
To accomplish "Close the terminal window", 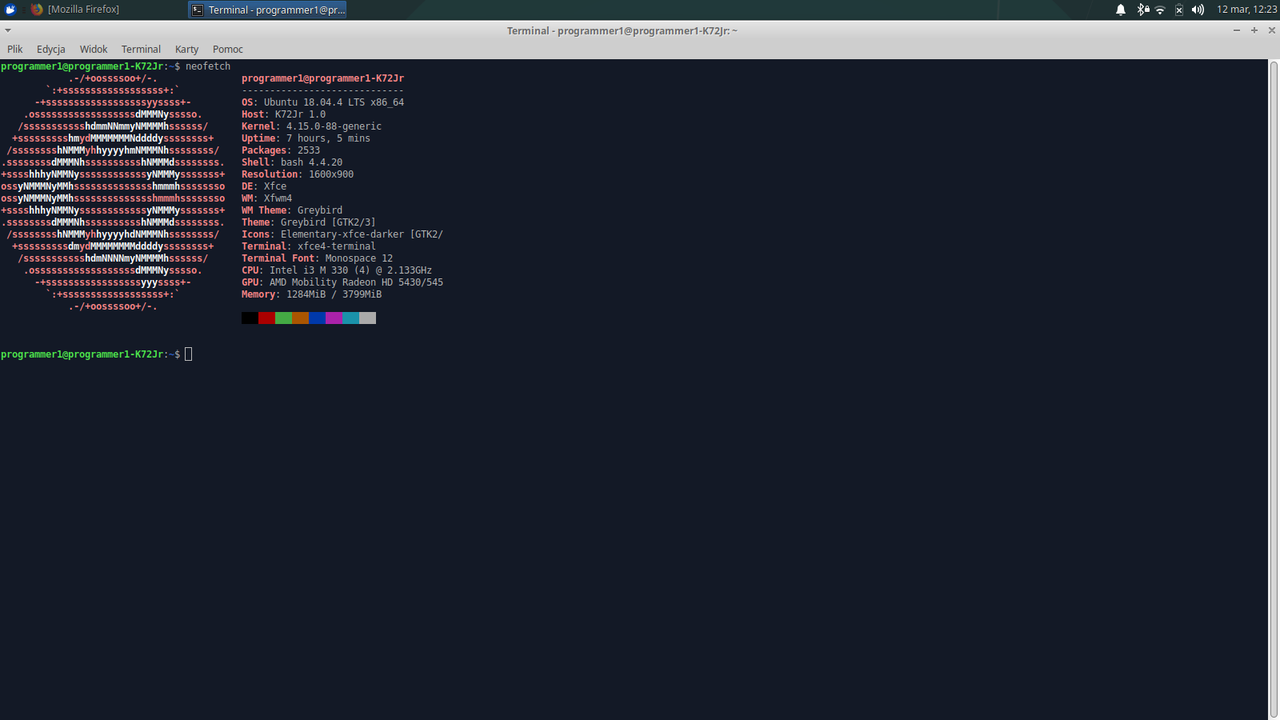I will 1270,31.
